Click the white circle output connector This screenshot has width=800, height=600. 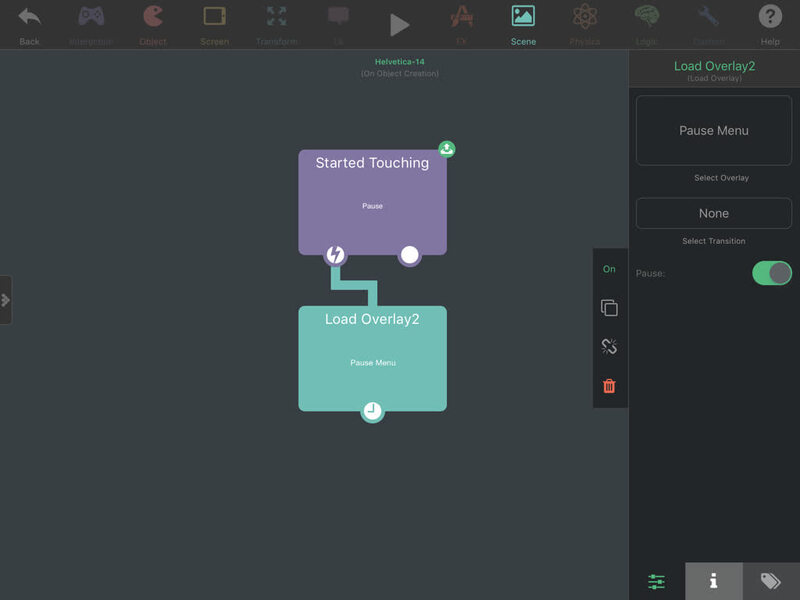coord(410,255)
